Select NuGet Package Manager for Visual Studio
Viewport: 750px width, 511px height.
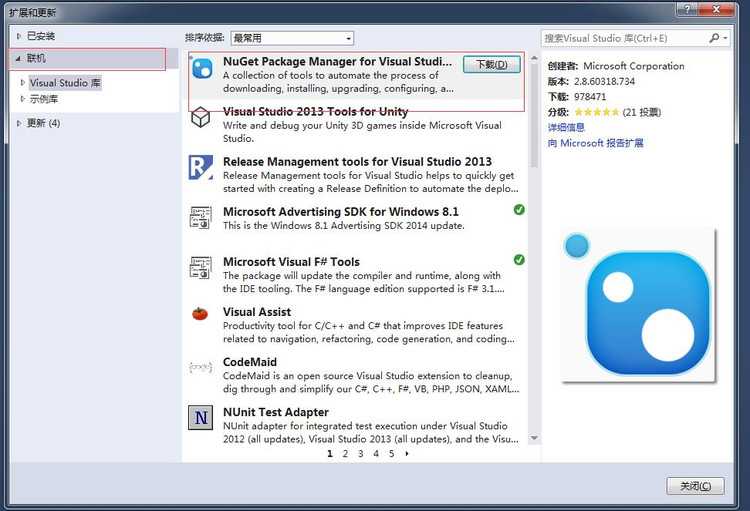tap(337, 62)
